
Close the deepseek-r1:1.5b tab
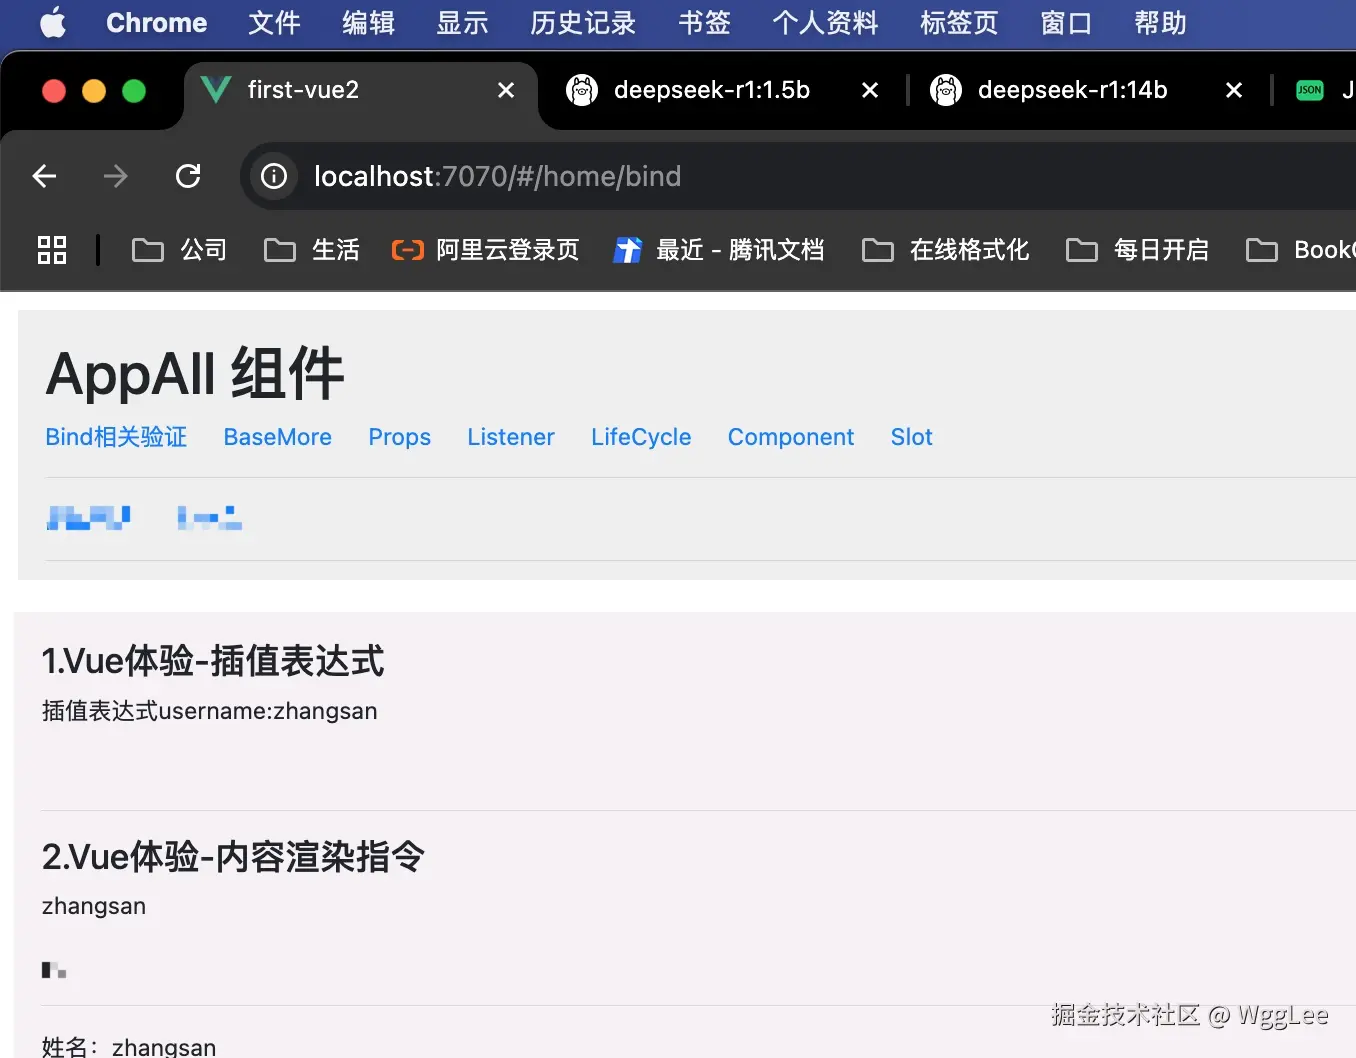870,90
